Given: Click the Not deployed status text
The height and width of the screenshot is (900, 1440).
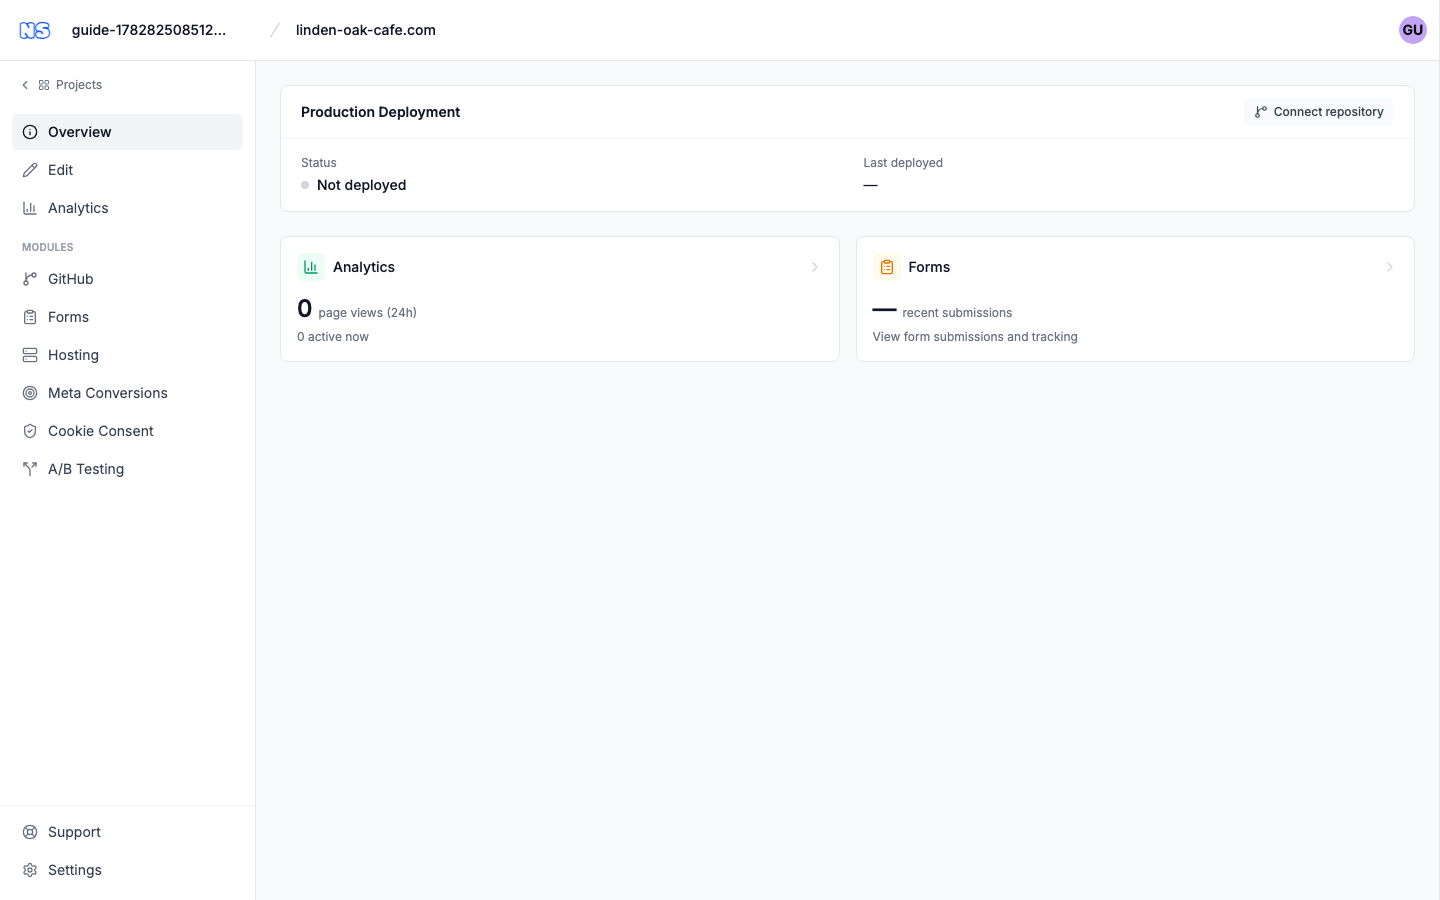Looking at the screenshot, I should (361, 185).
